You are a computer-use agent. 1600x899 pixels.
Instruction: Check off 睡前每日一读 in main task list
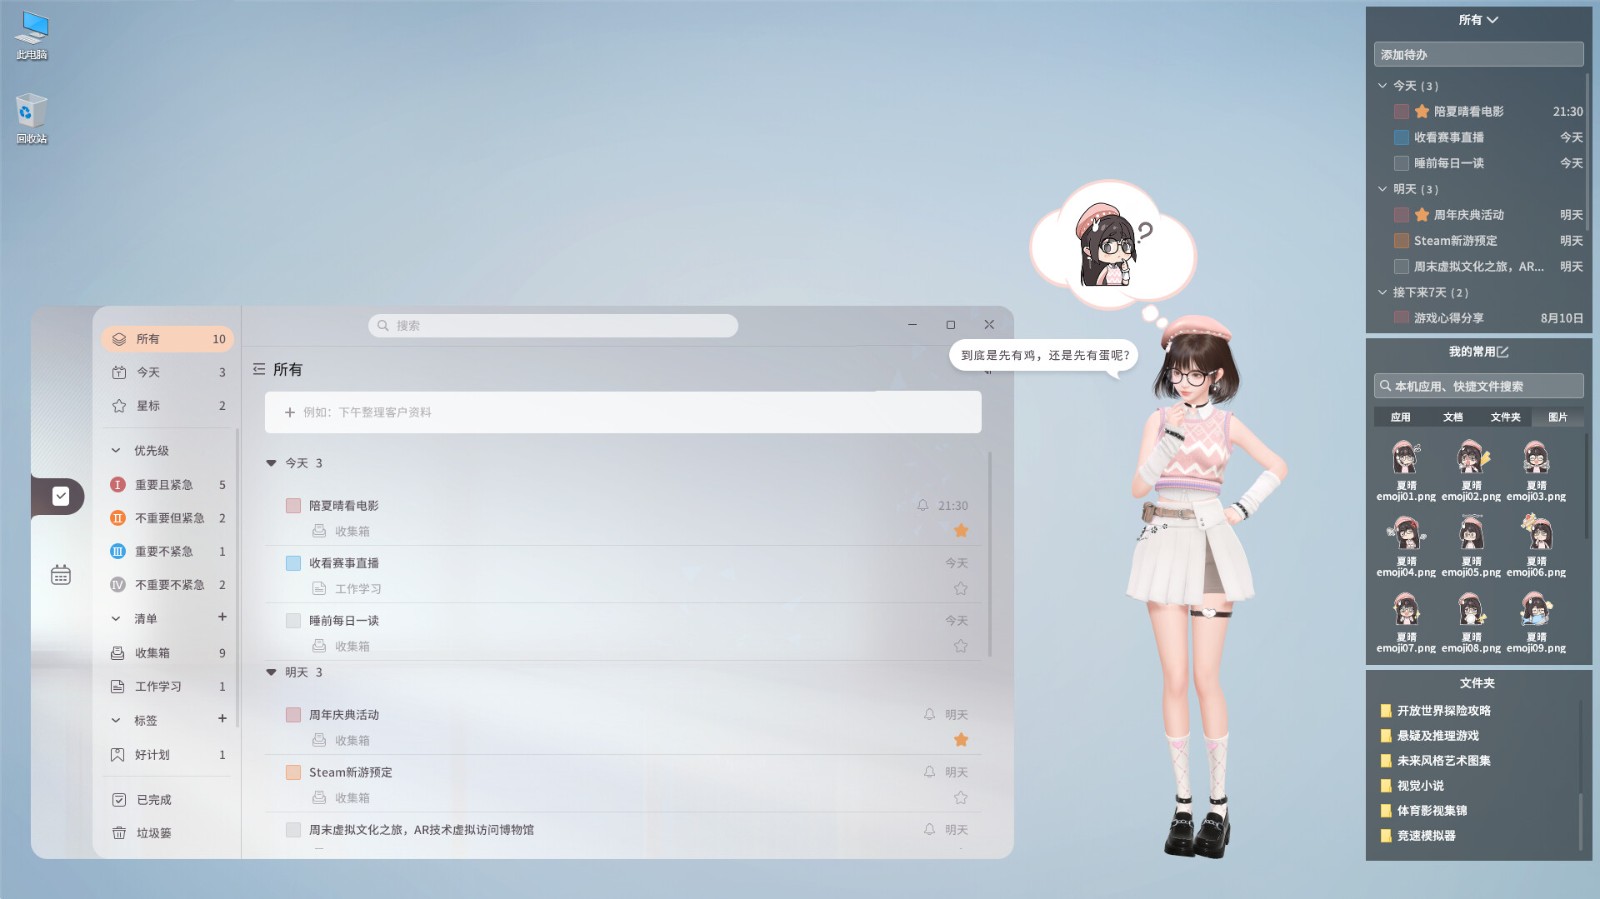(x=293, y=621)
